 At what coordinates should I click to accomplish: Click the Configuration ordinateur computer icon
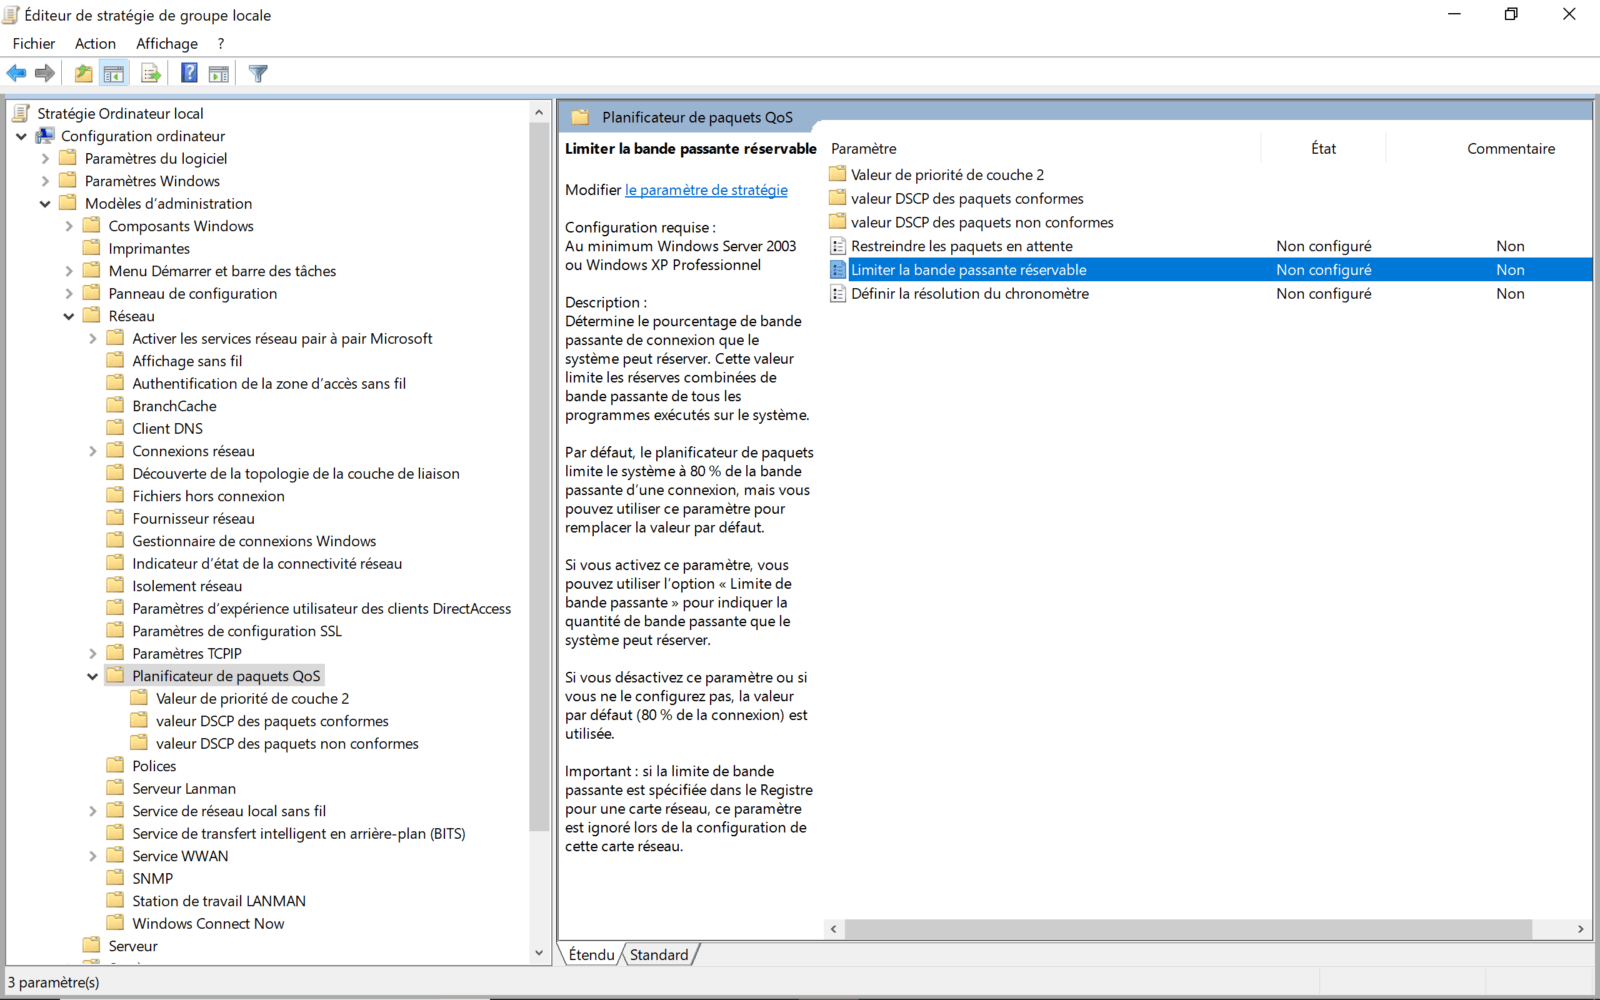pos(46,136)
